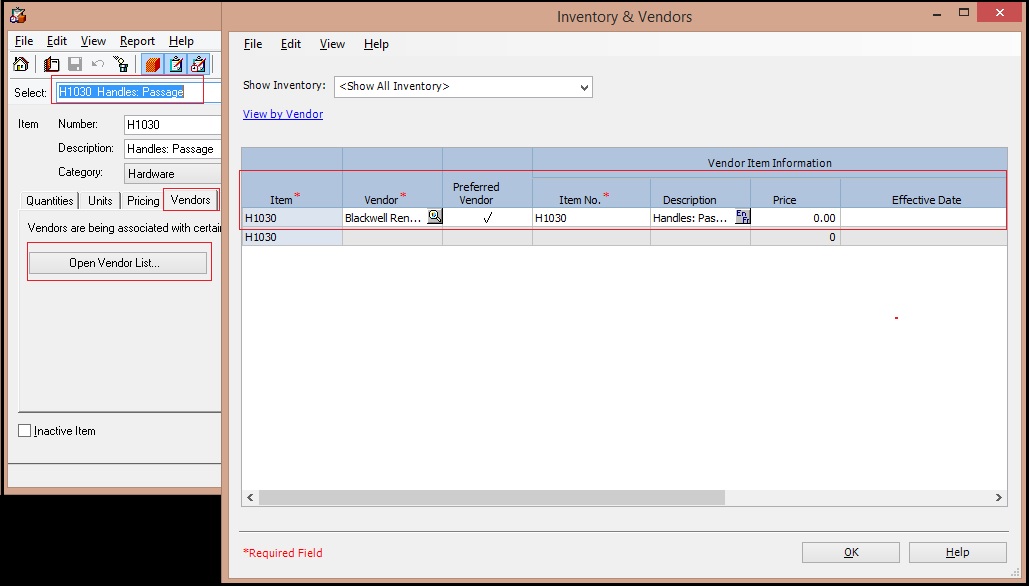This screenshot has width=1030, height=586.
Task: Click the grayed-out Save floppy icon
Action: point(75,65)
